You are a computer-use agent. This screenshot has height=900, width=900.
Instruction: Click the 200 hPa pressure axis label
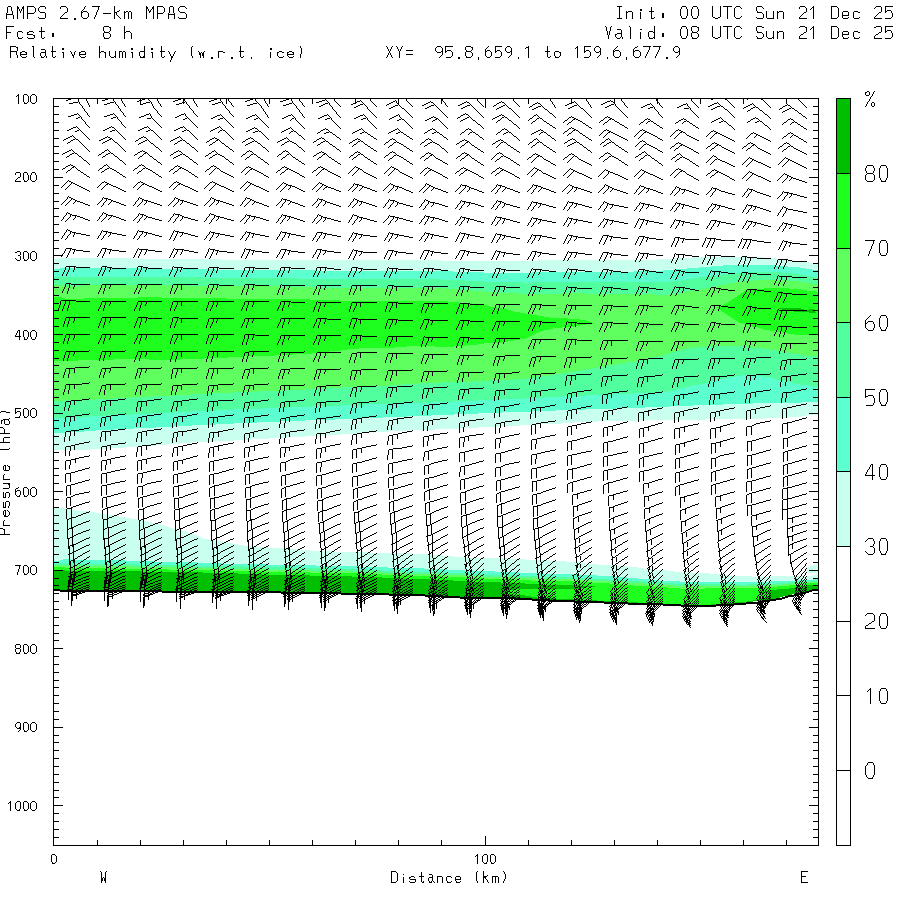click(26, 177)
